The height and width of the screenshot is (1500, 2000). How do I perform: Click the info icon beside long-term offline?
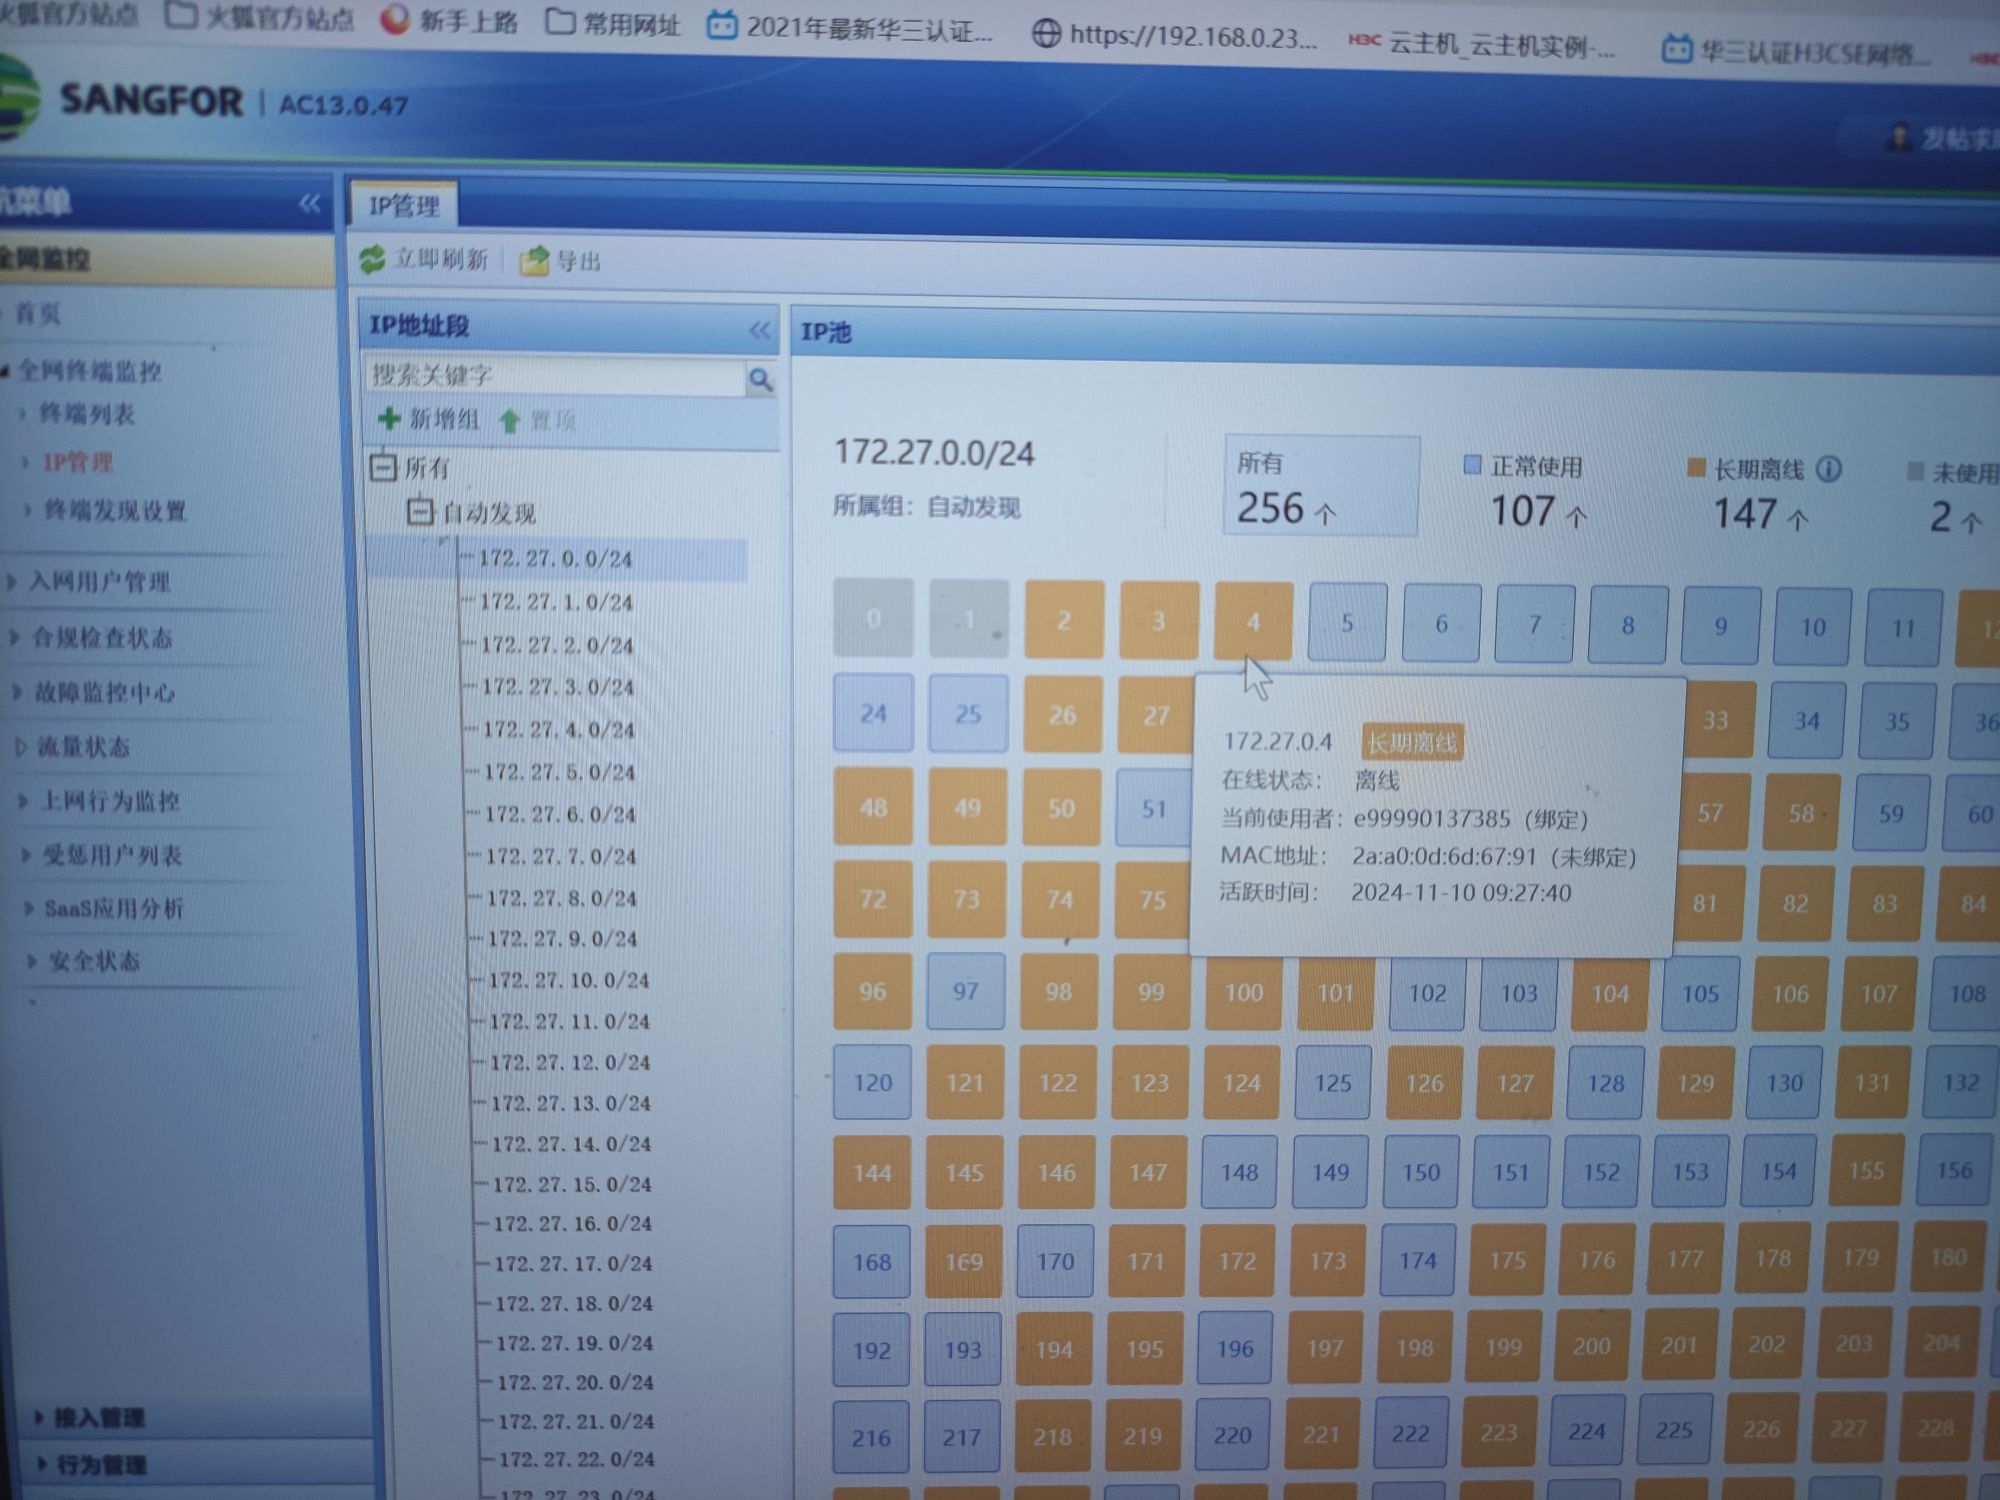[1828, 468]
